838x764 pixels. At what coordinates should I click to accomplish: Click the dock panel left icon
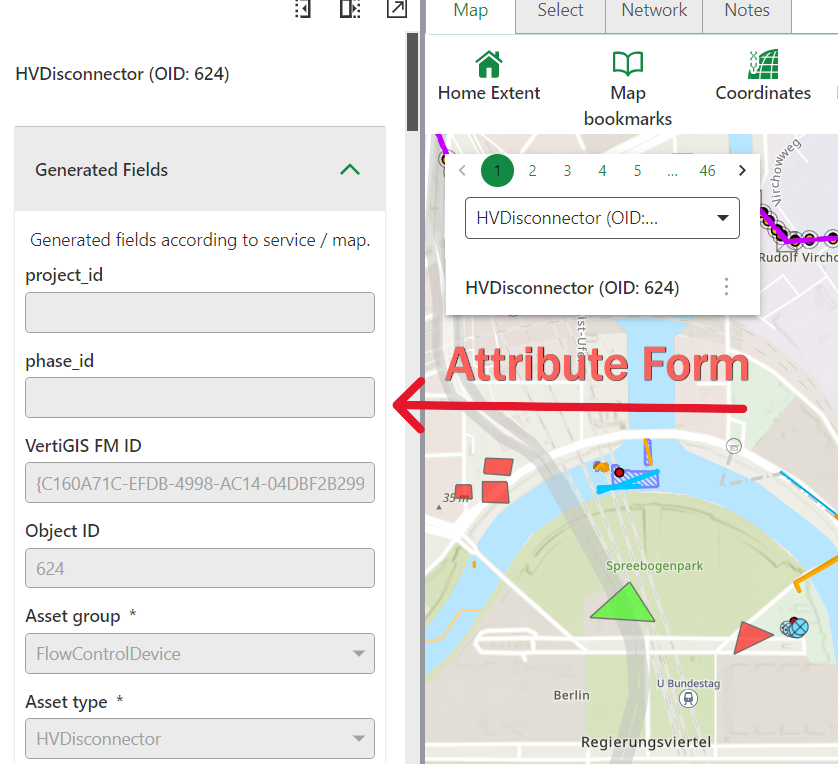coord(303,9)
